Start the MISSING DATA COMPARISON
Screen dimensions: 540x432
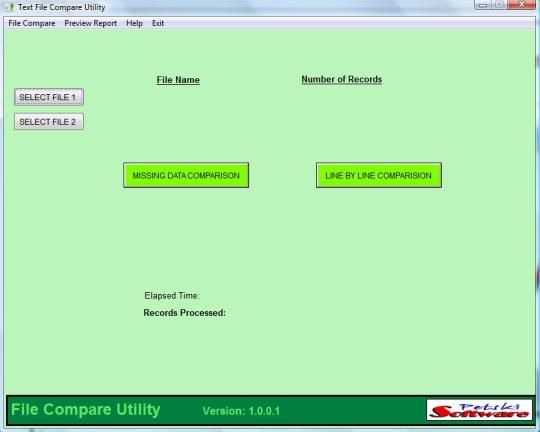tap(186, 175)
